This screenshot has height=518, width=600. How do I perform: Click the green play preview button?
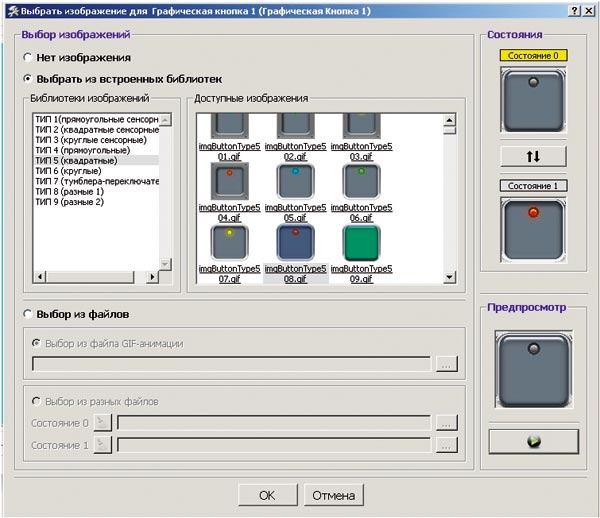pos(533,441)
